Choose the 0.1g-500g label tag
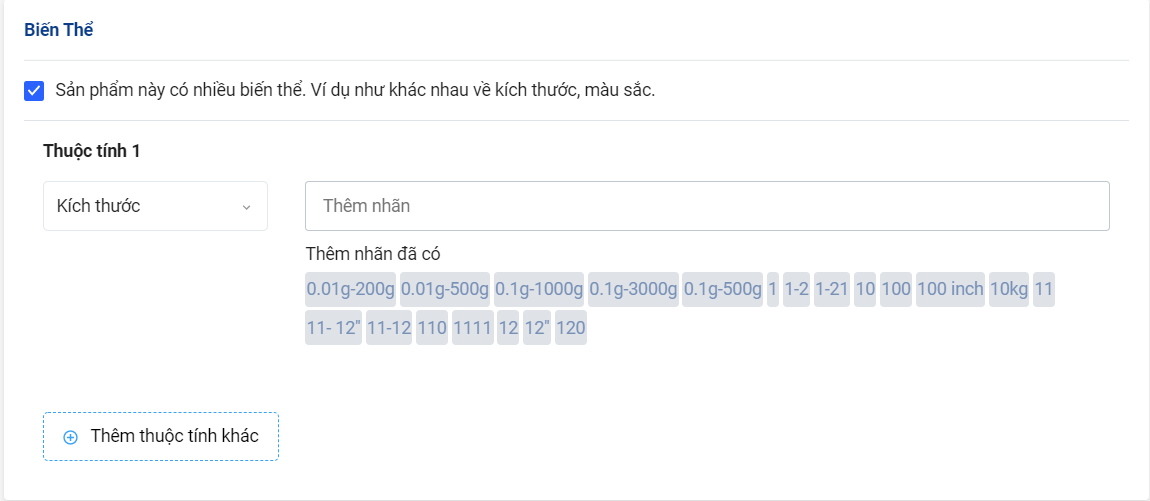The image size is (1150, 501). [722, 290]
